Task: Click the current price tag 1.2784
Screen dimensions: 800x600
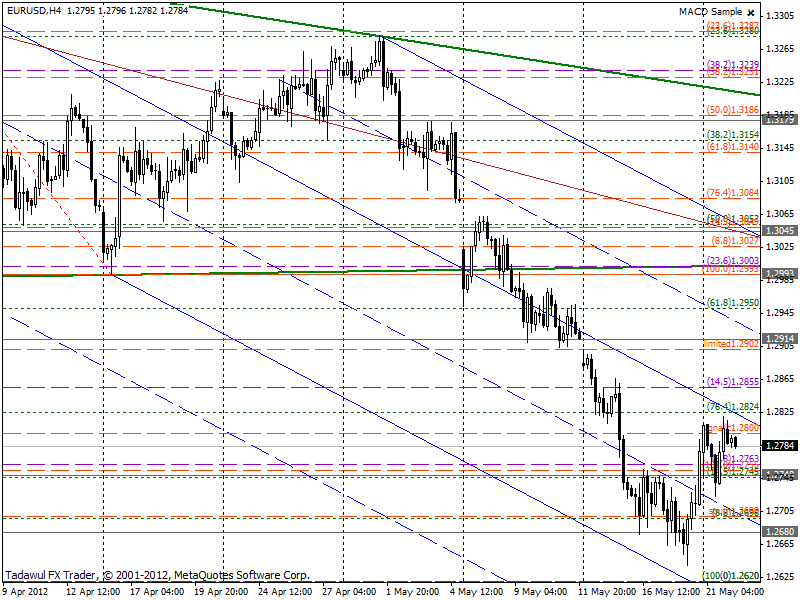Action: pos(780,446)
